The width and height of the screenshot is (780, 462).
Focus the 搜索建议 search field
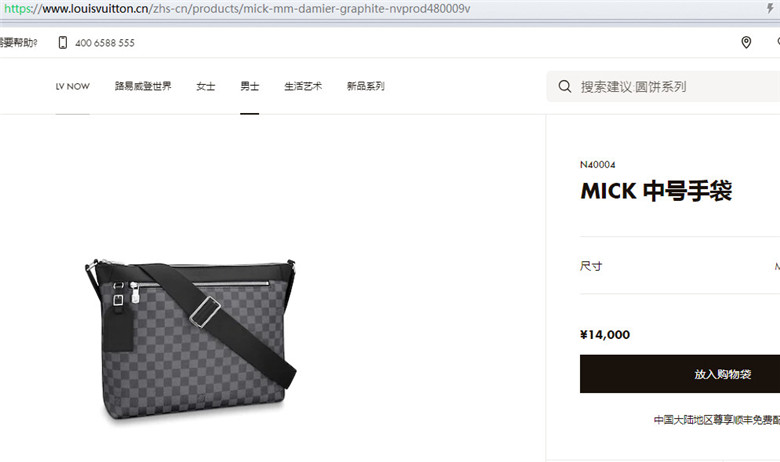[663, 86]
